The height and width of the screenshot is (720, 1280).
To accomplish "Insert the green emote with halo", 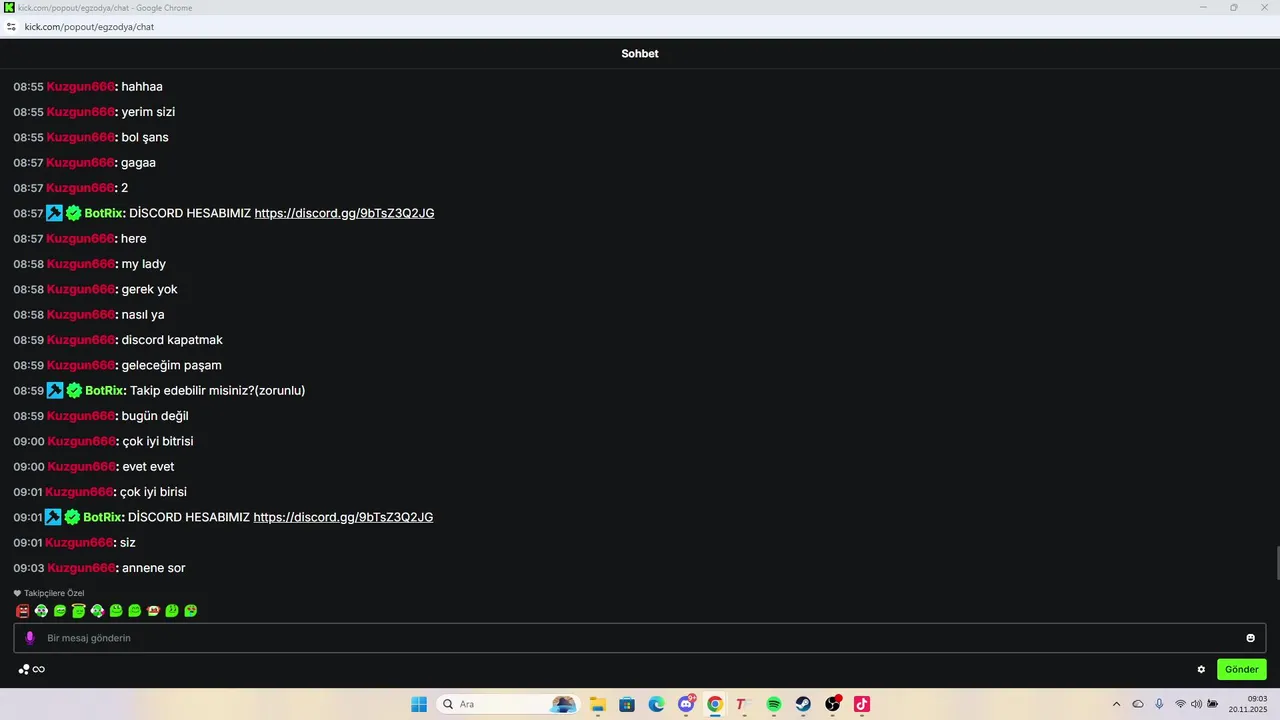I will [79, 610].
